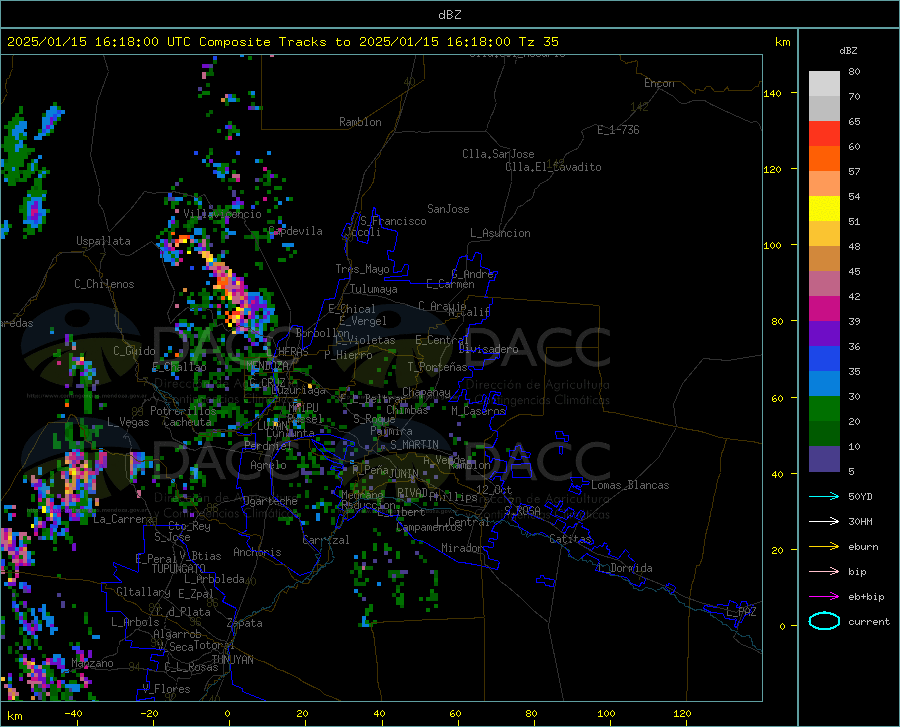Click the 'Capdevila' map label
Screen dimensions: 900x727
click(x=296, y=231)
